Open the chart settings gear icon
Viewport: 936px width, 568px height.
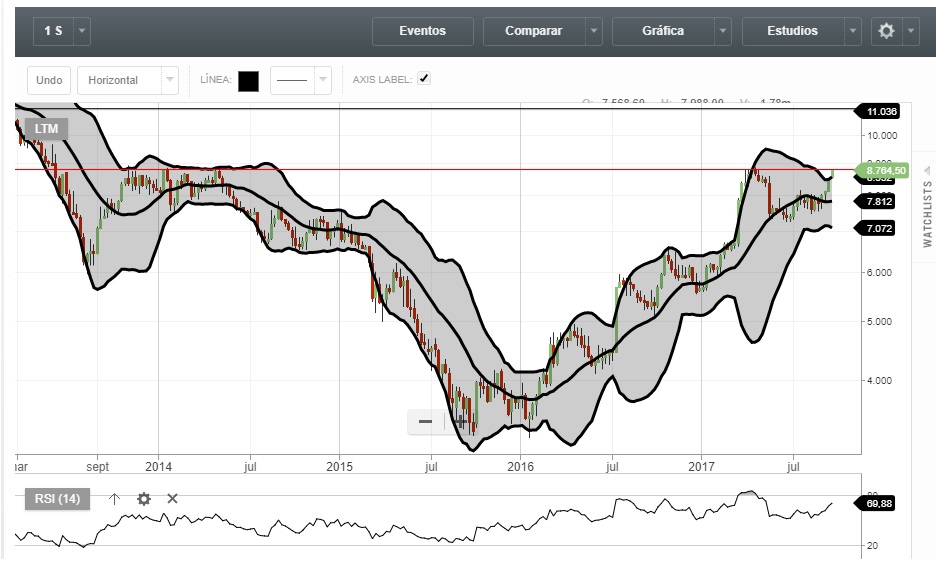(x=886, y=31)
